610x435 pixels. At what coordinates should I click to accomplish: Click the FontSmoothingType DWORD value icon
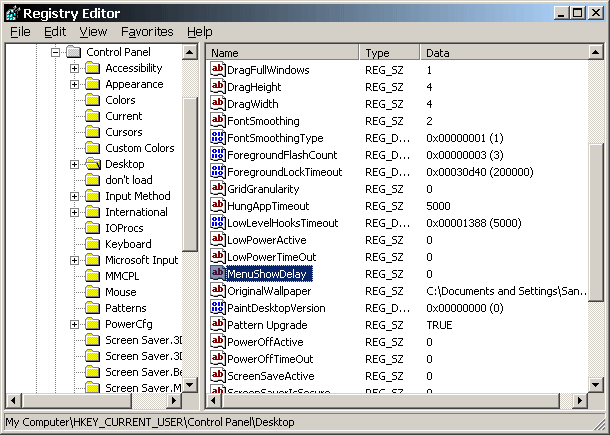click(218, 138)
